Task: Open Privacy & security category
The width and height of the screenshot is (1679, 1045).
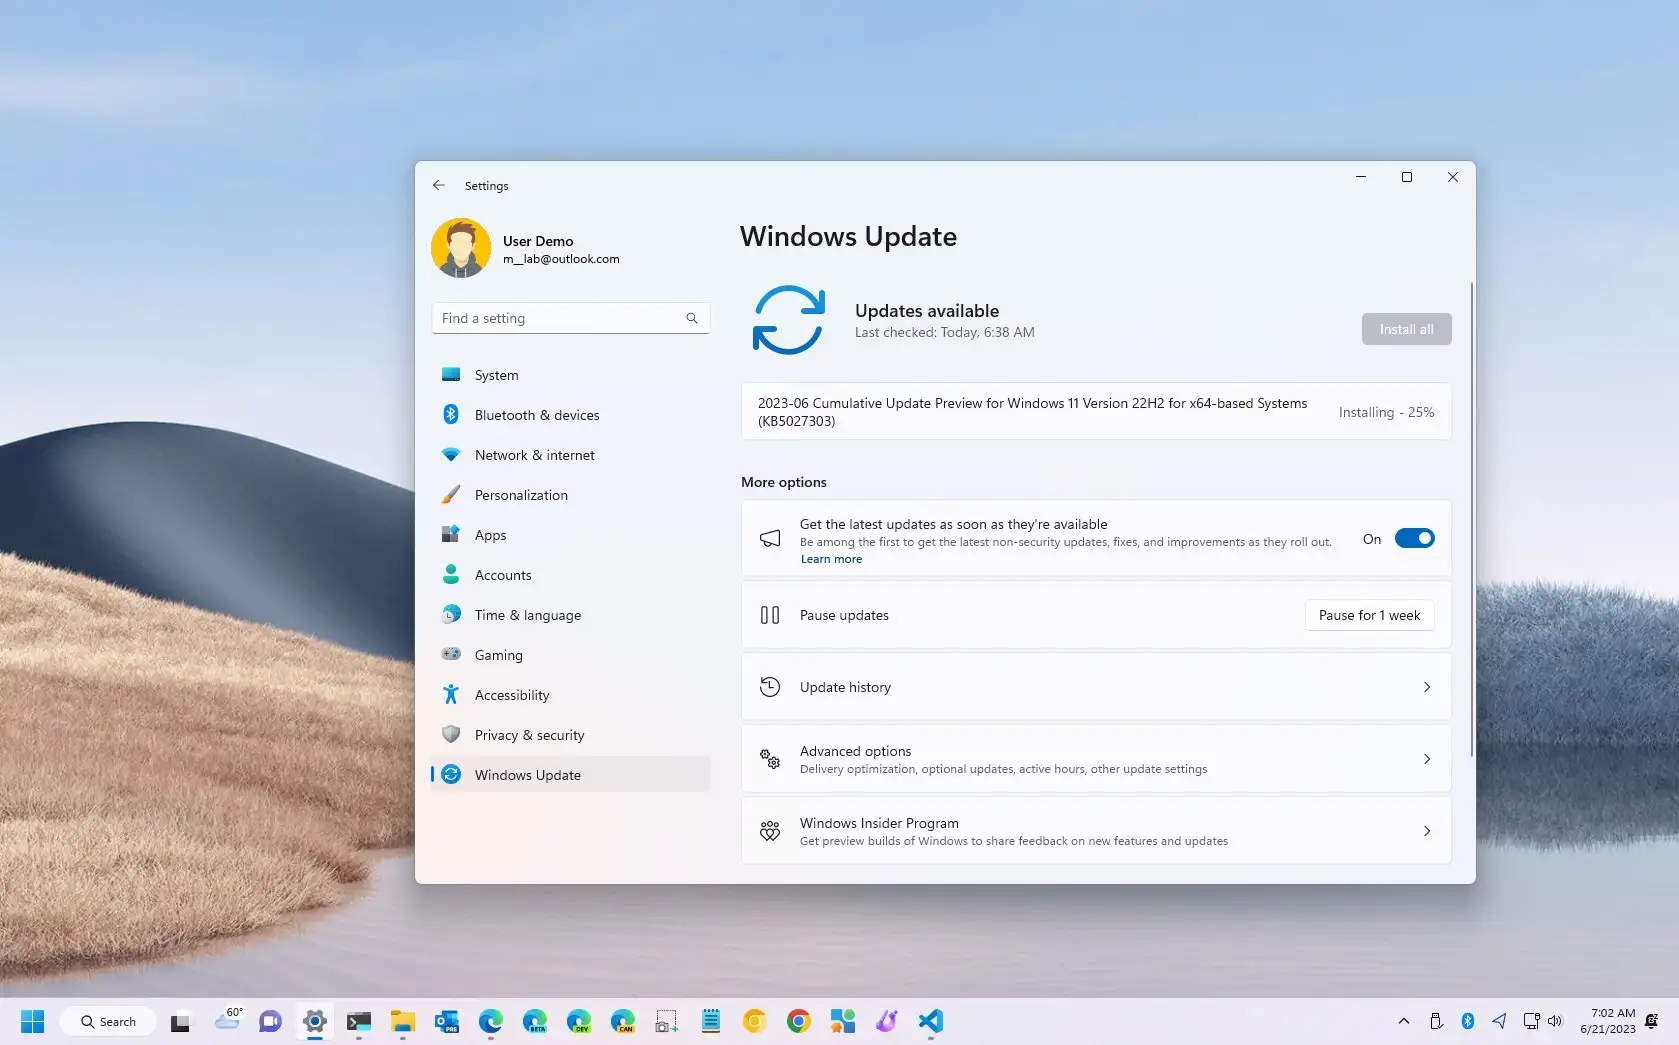Action: (x=570, y=735)
